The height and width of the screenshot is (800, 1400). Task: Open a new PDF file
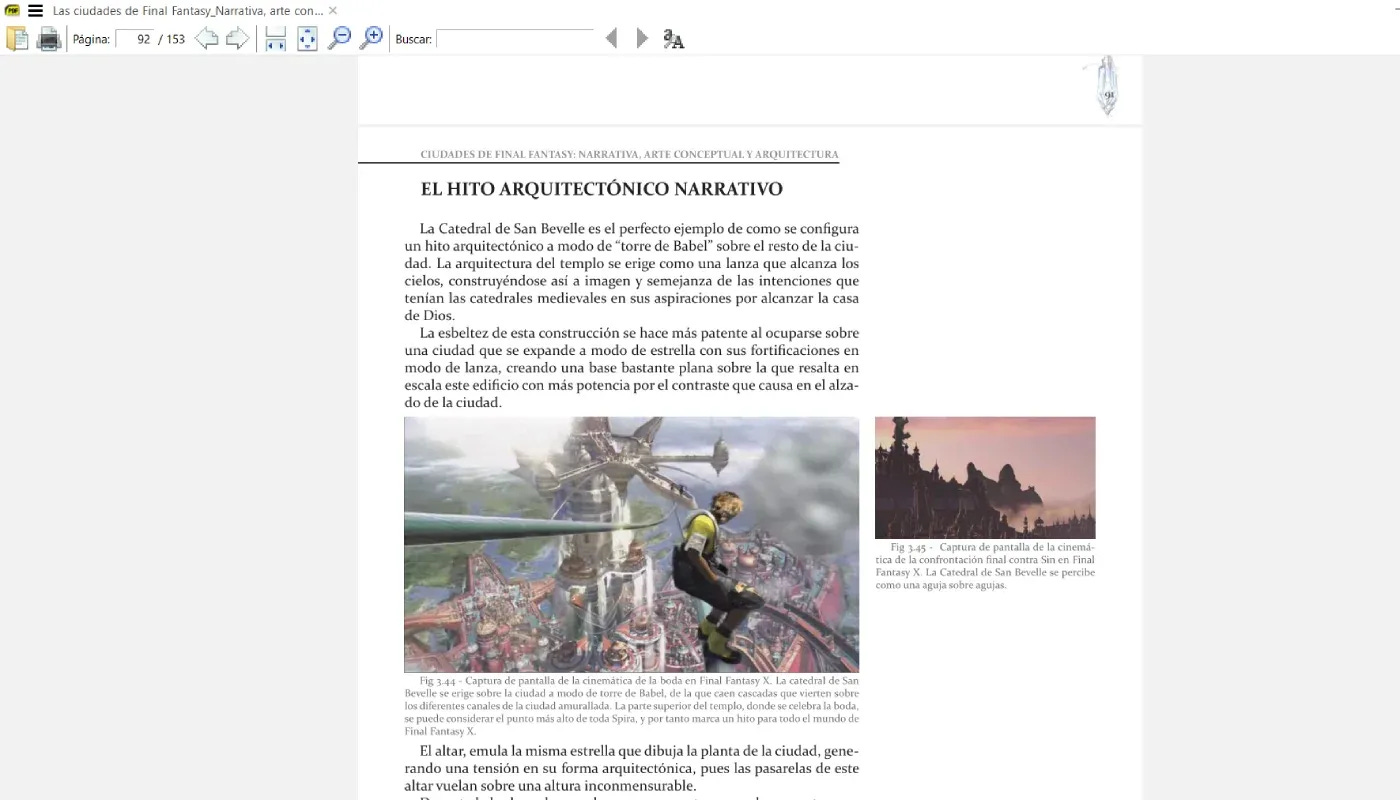16,38
